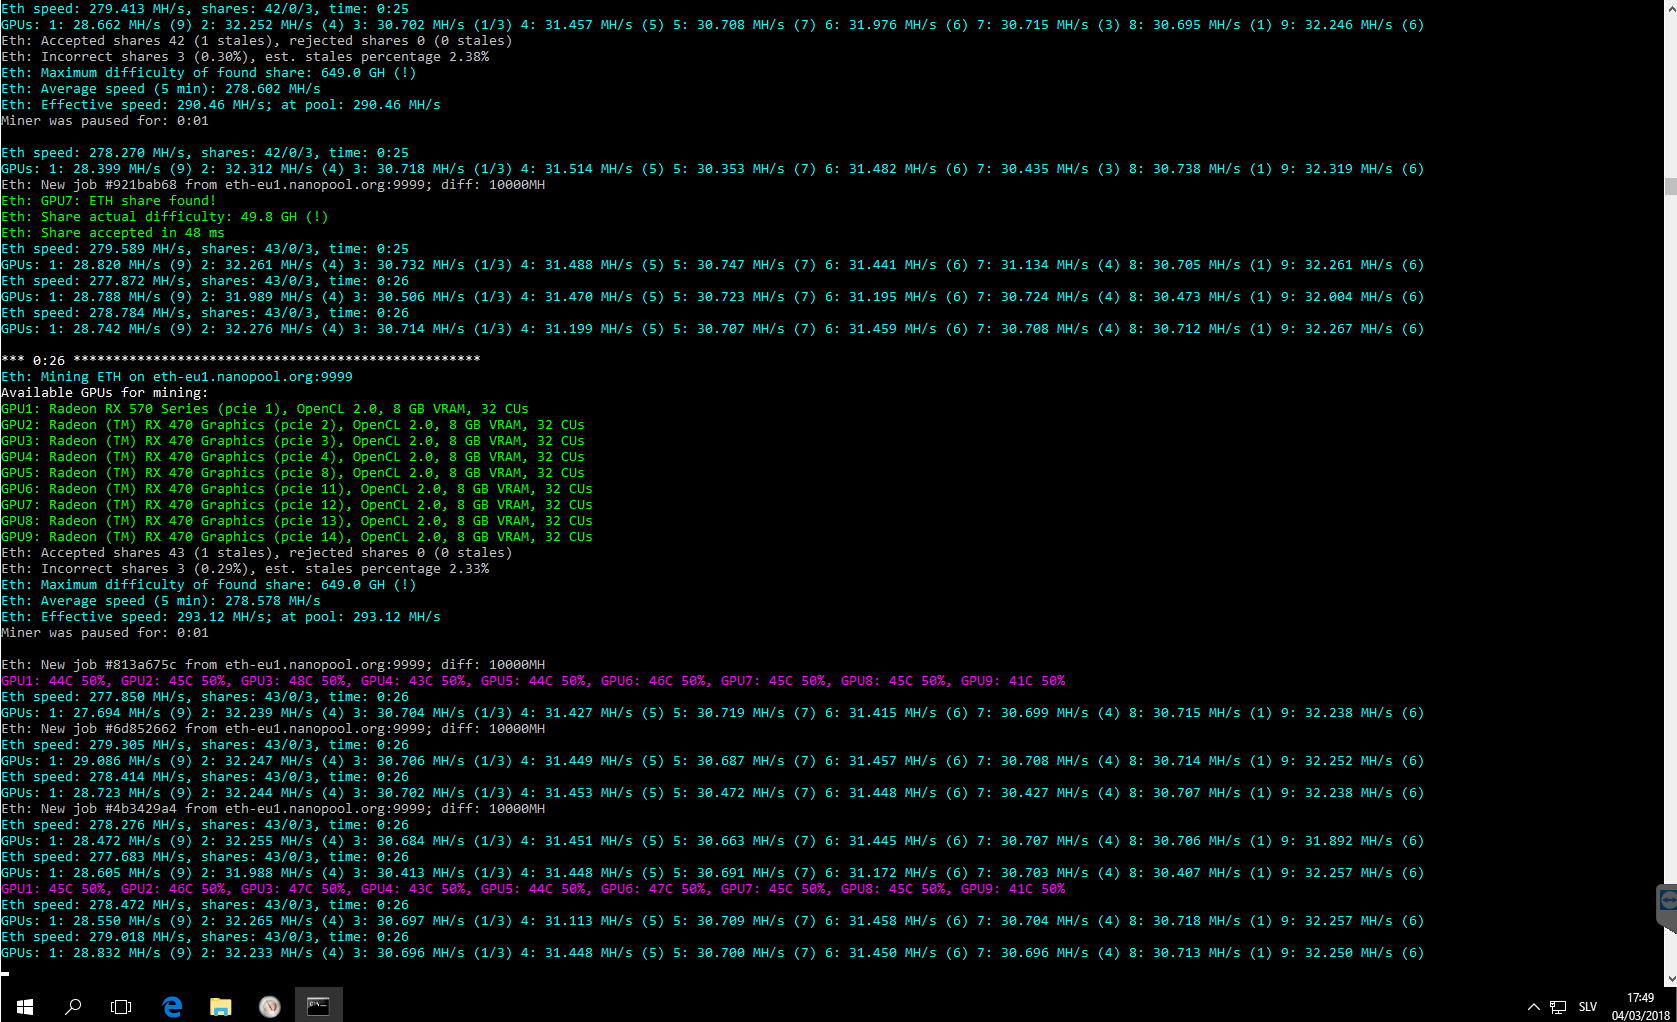Viewport: 1677px width, 1022px height.
Task: Click 'New job #6d852662' line
Action: (x=273, y=729)
